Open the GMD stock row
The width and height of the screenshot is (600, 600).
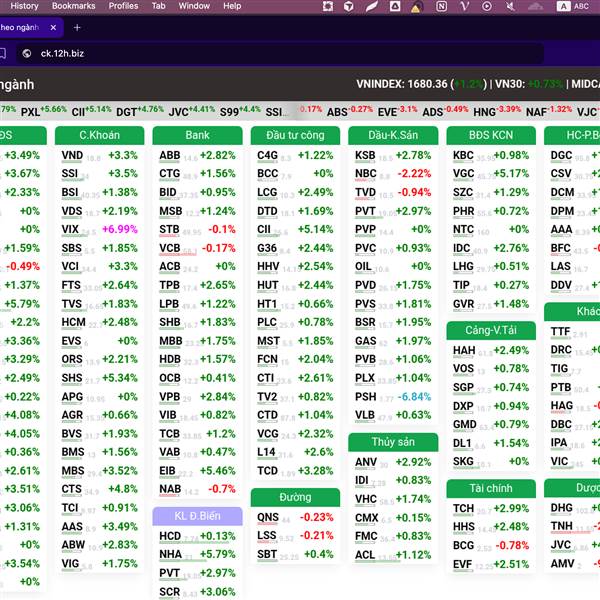pos(491,425)
